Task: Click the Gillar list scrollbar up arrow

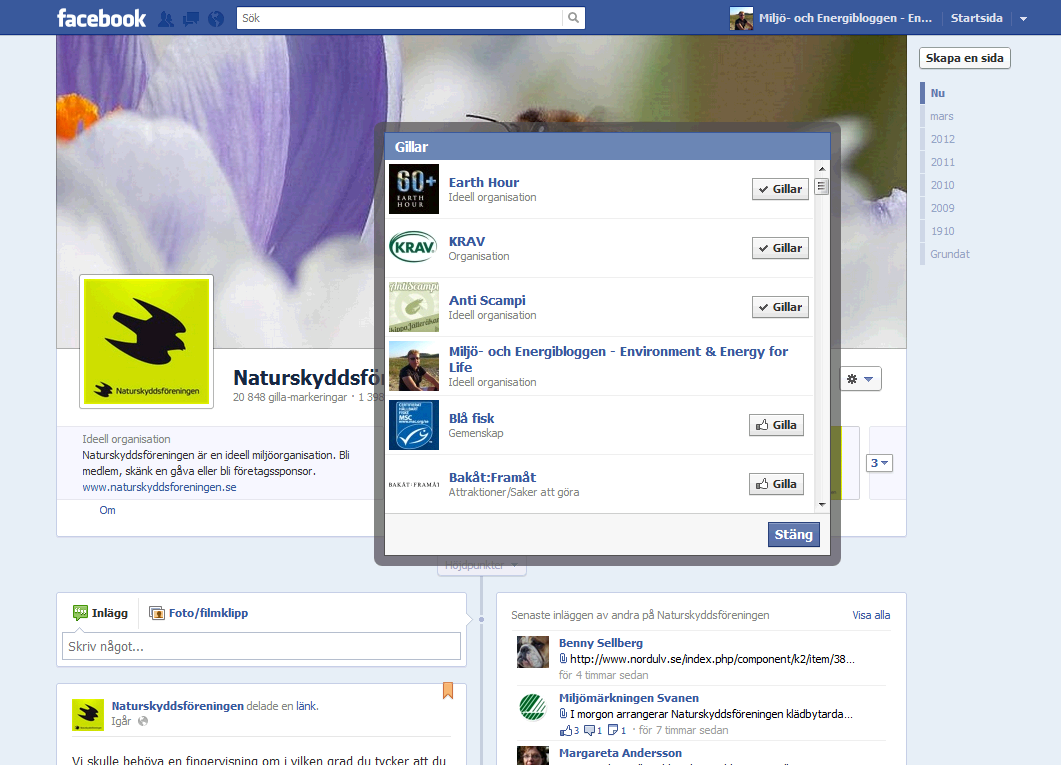Action: pyautogui.click(x=822, y=168)
